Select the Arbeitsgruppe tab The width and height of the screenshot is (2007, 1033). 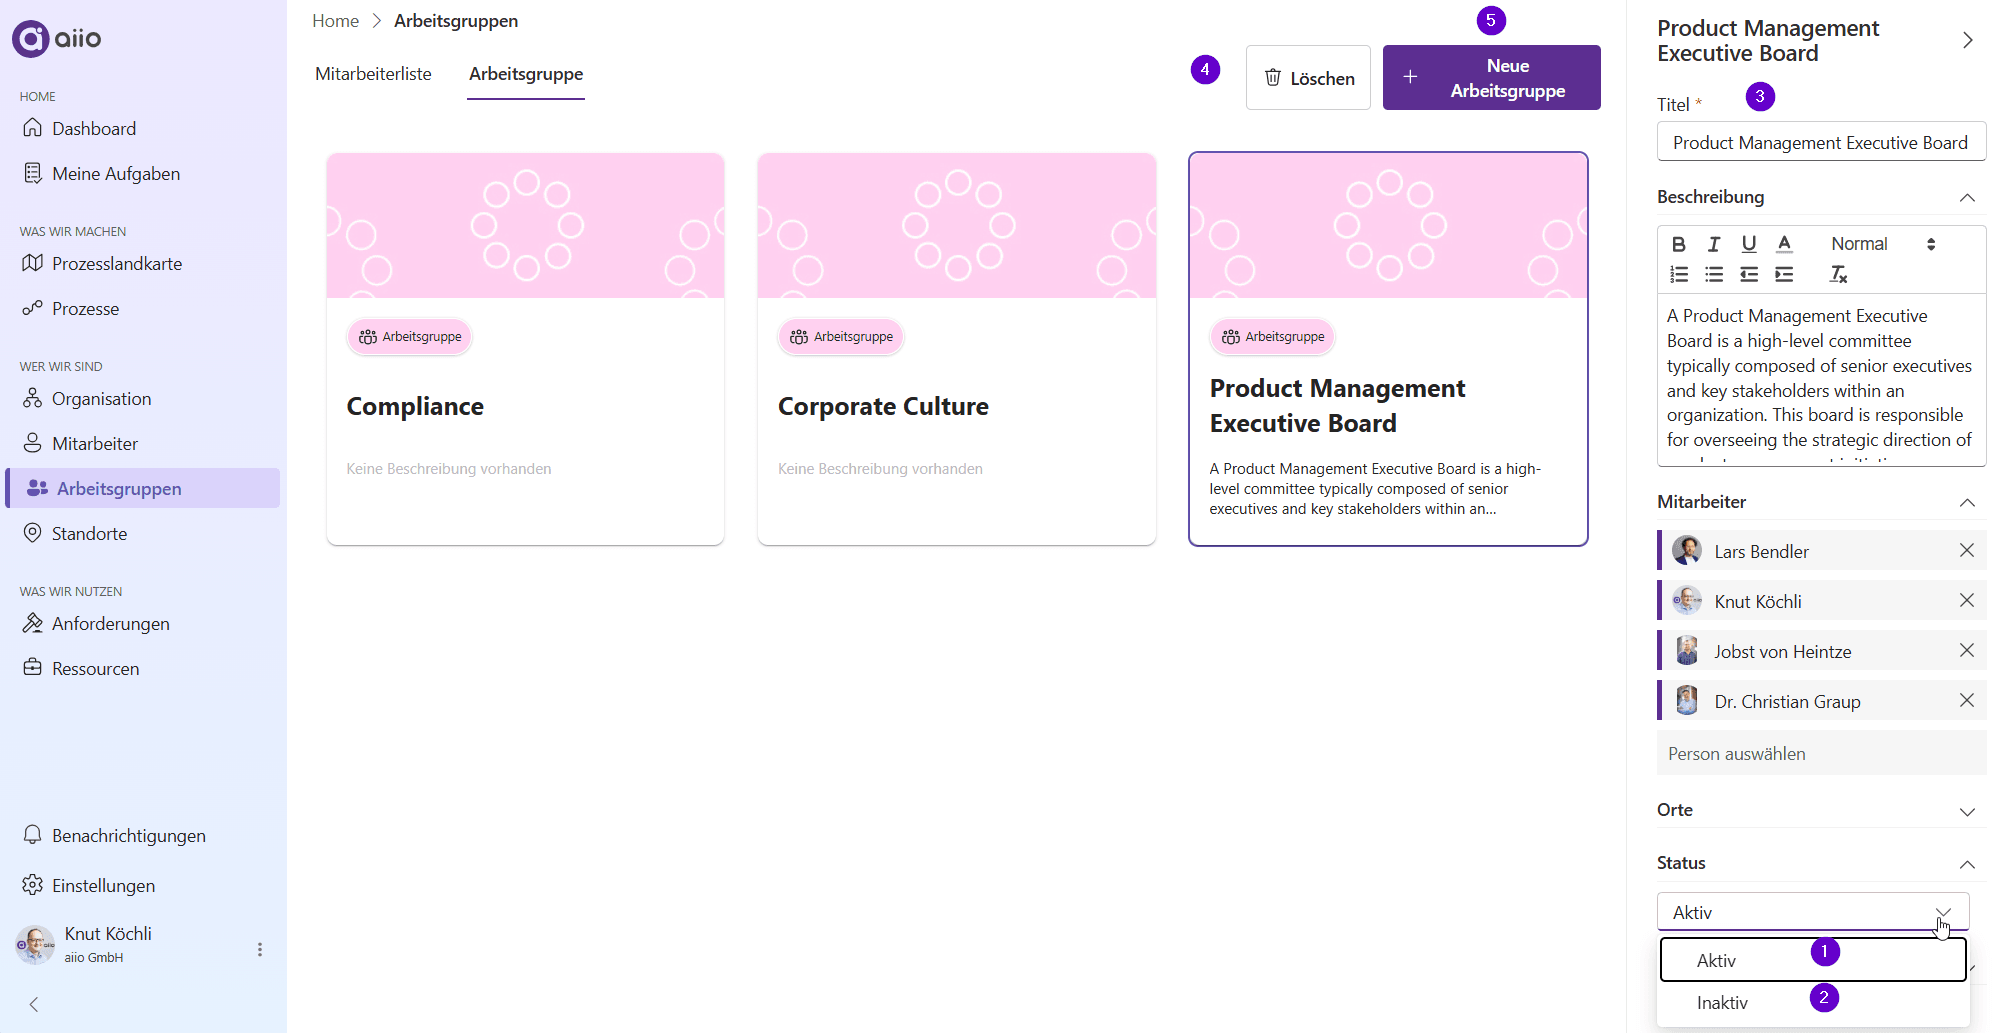526,74
